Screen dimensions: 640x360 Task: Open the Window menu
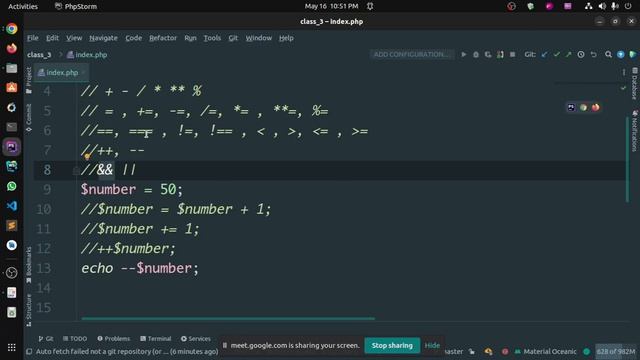258,38
